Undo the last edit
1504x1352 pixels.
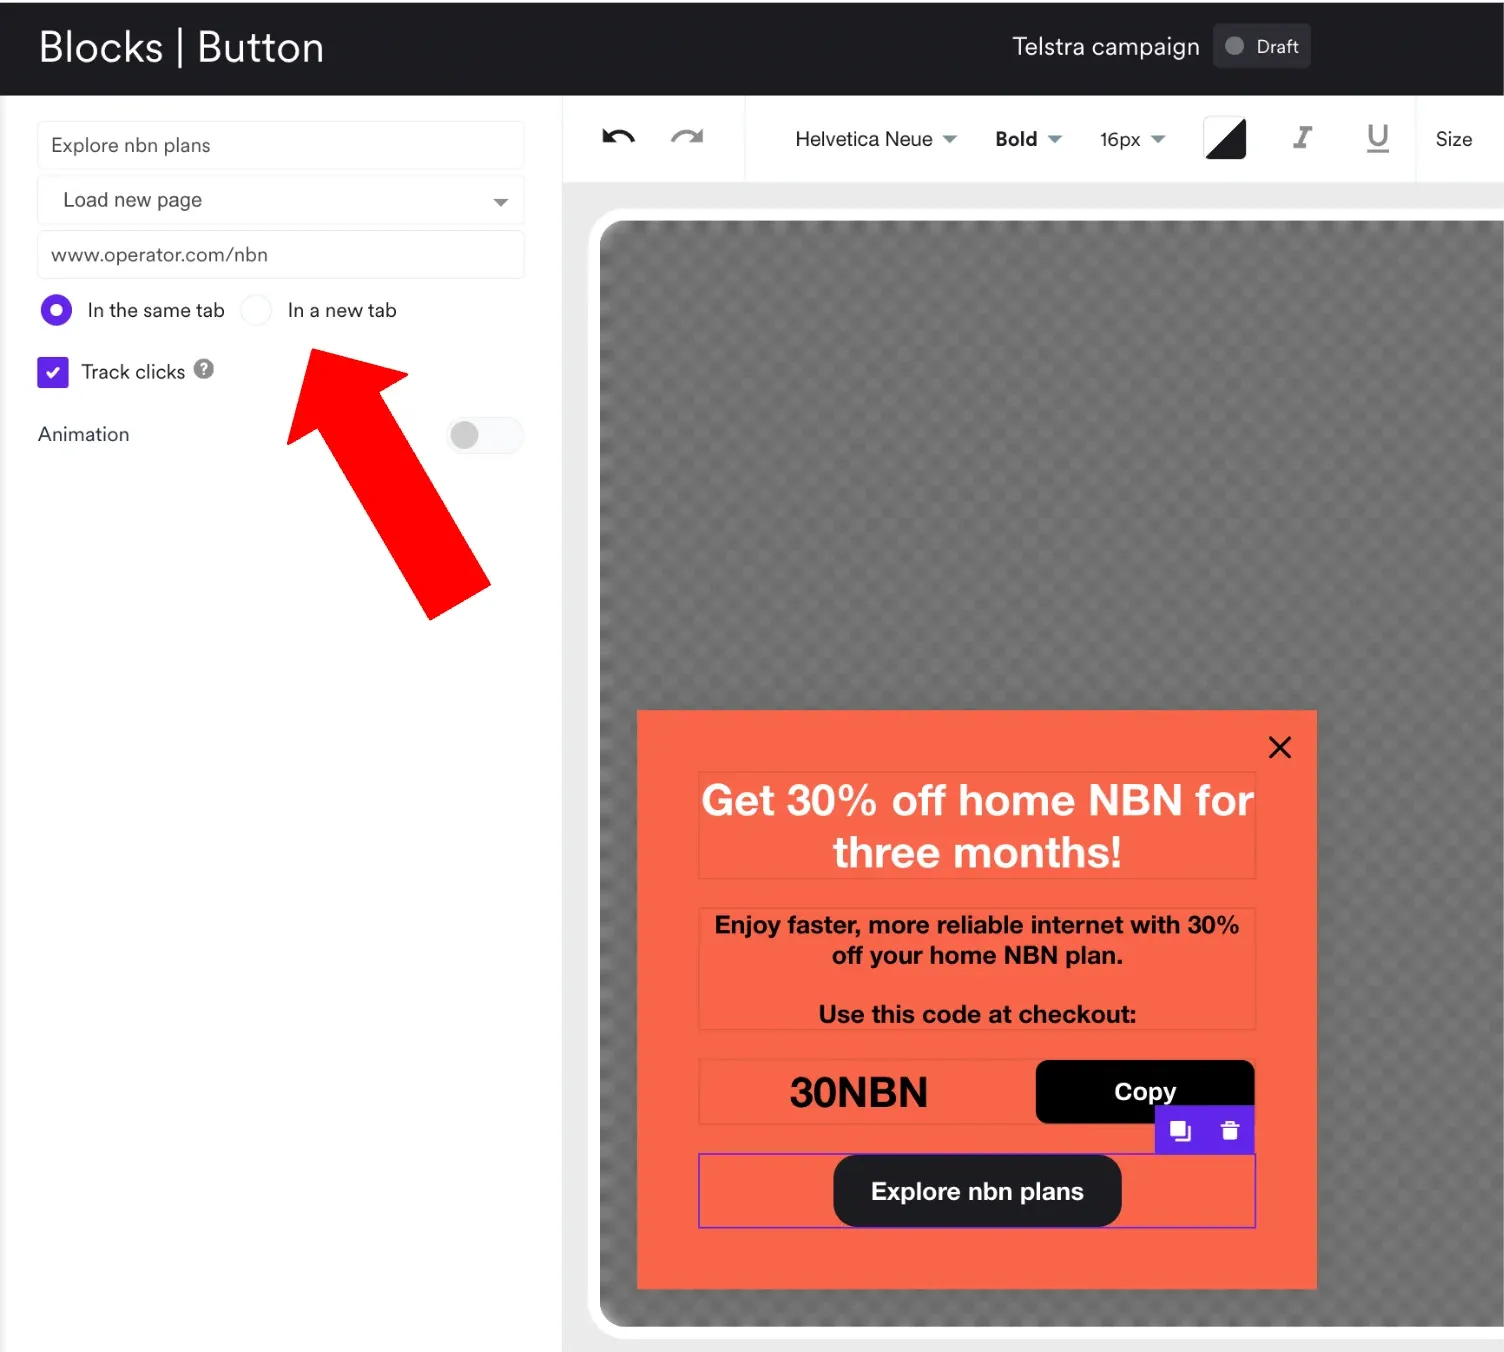(618, 138)
